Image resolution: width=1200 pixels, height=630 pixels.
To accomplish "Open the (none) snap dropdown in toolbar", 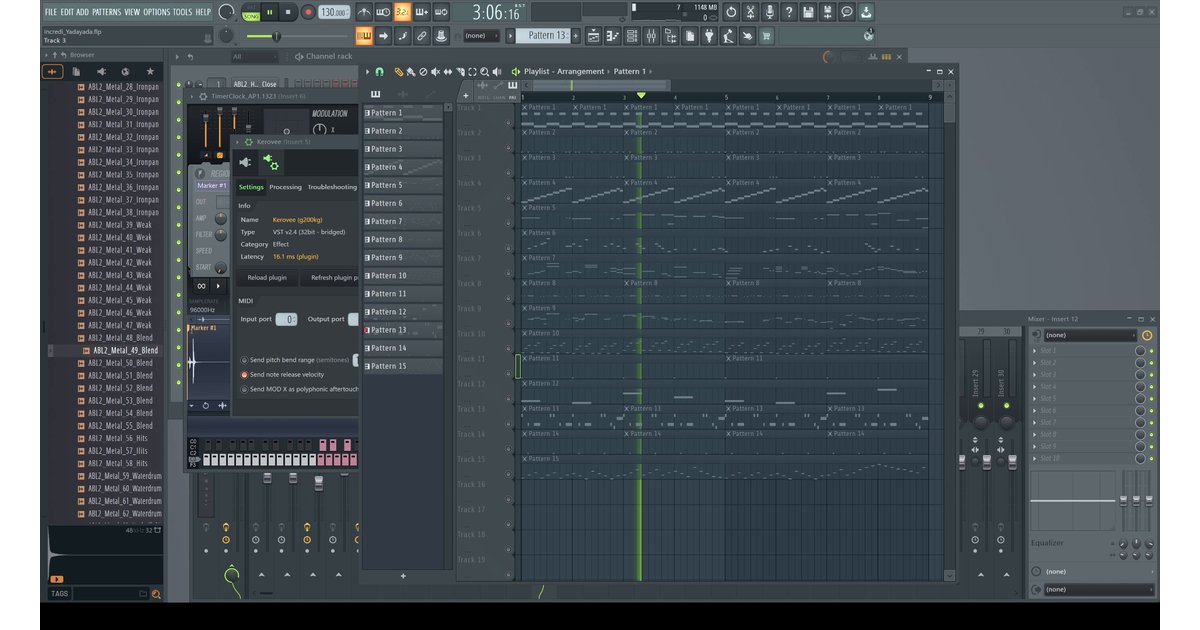I will pos(481,36).
